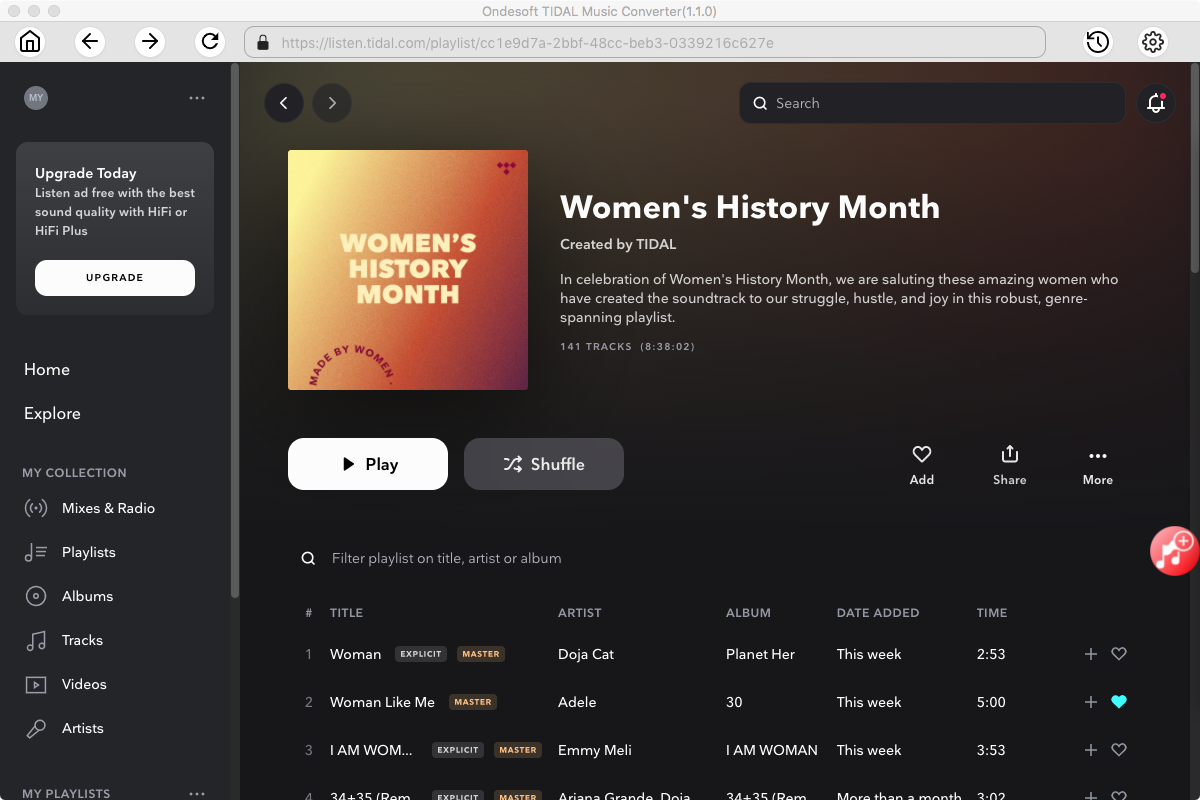Like the I AM WOMAN track heart
1200x800 pixels.
pyautogui.click(x=1119, y=750)
